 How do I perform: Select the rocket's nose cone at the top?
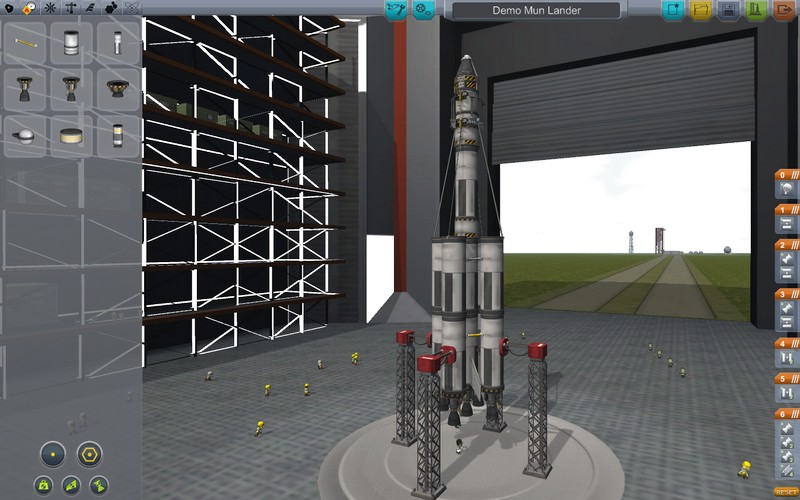point(465,66)
